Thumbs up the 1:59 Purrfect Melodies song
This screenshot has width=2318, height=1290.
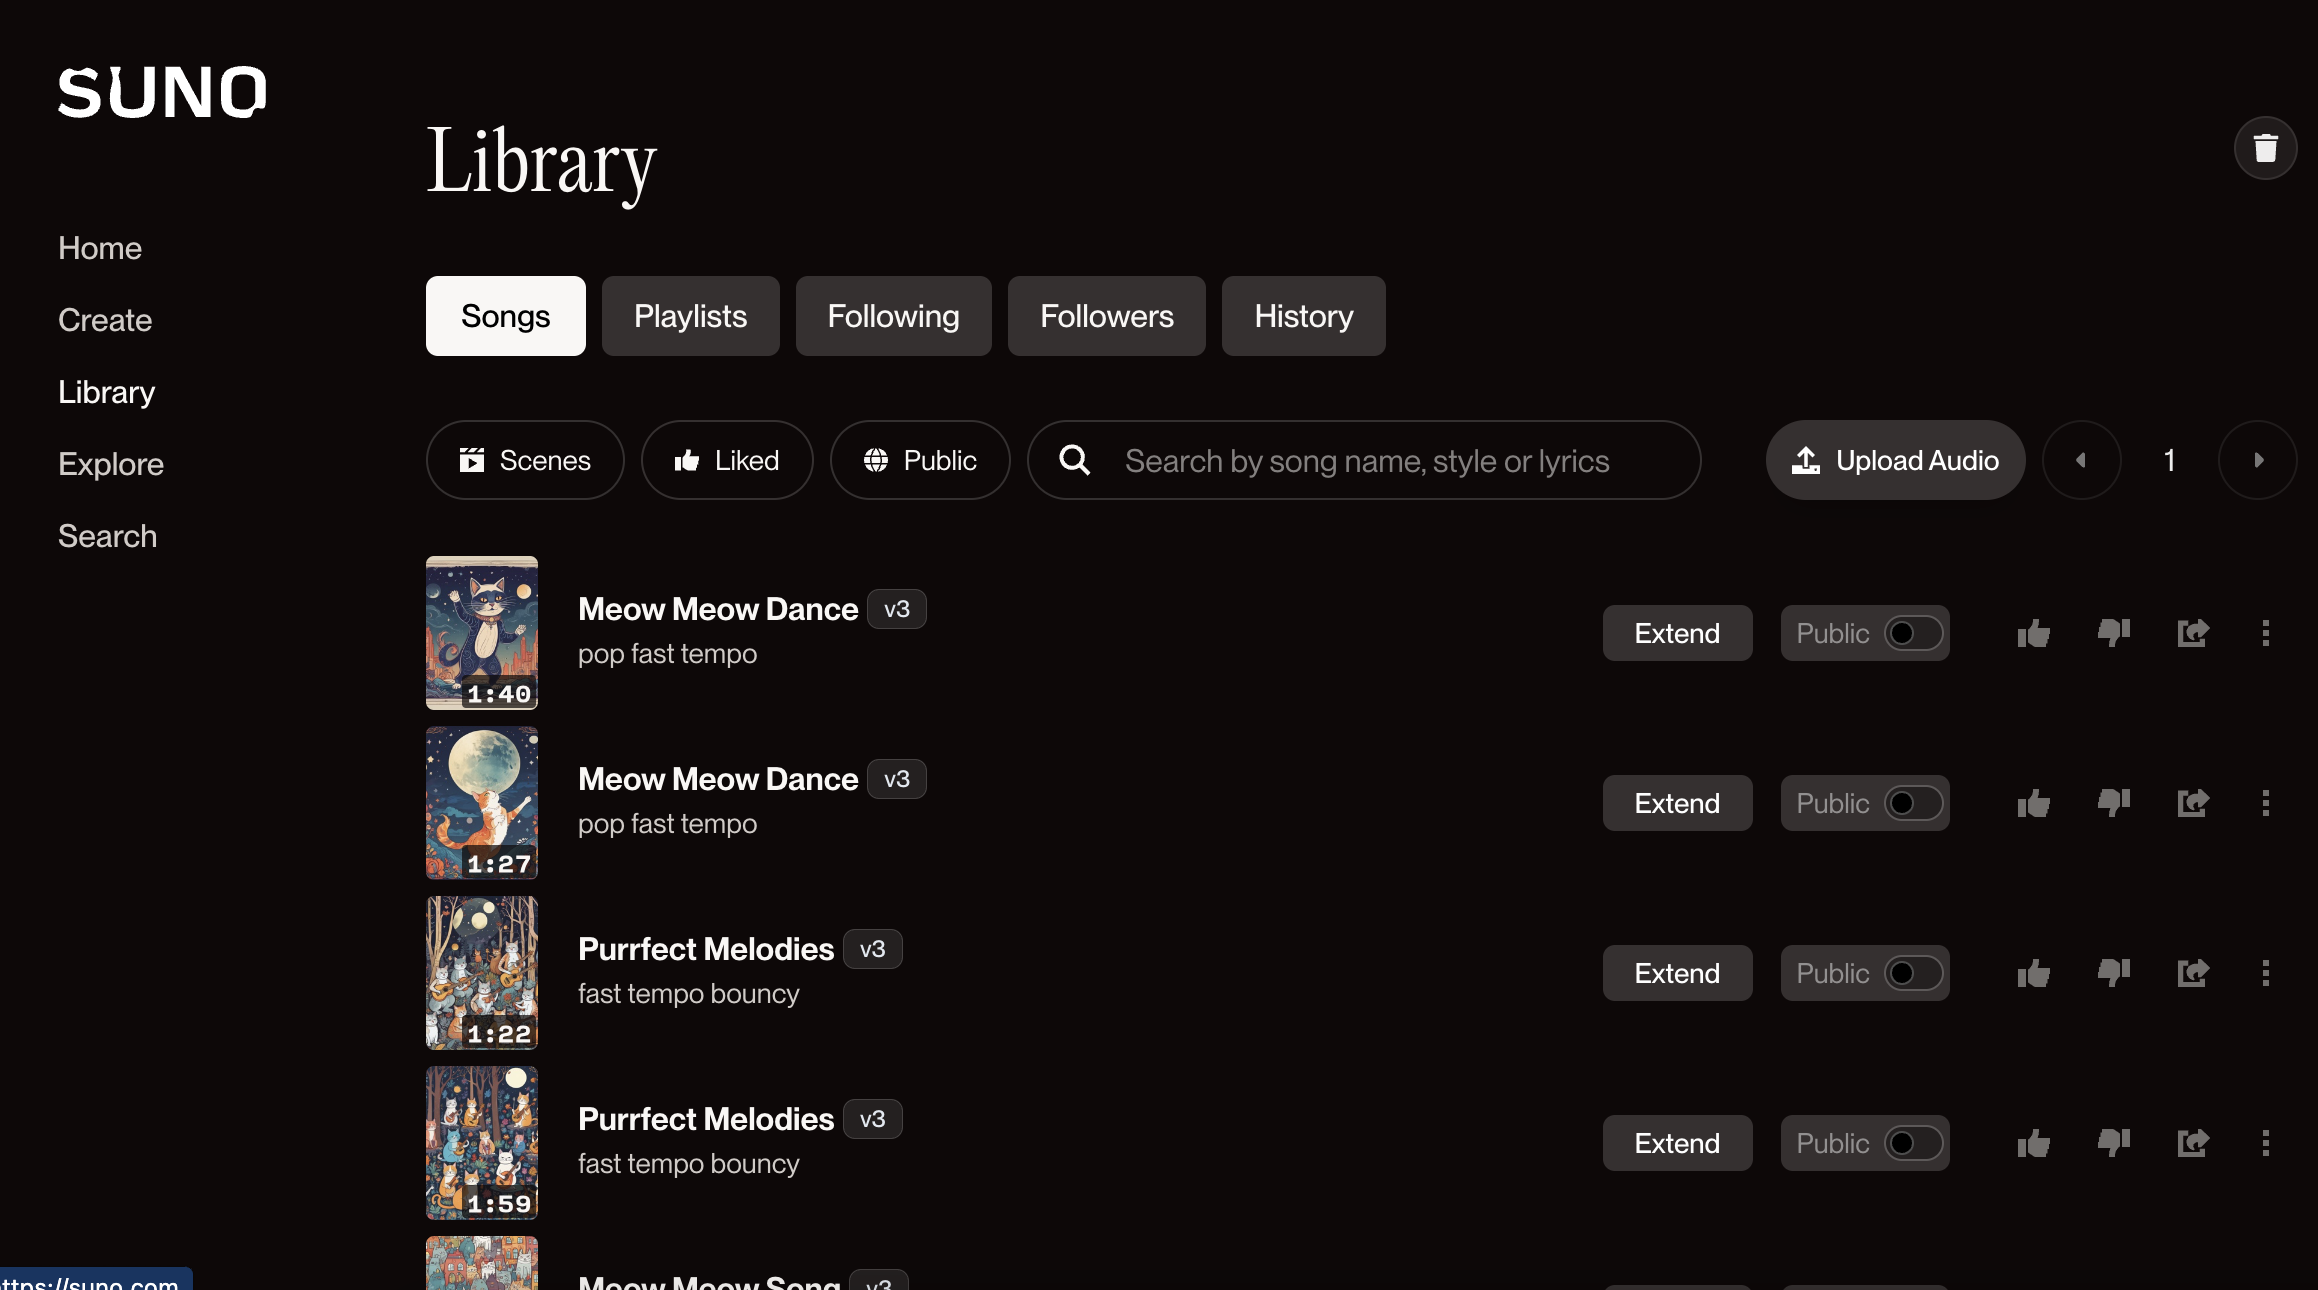(2033, 1143)
